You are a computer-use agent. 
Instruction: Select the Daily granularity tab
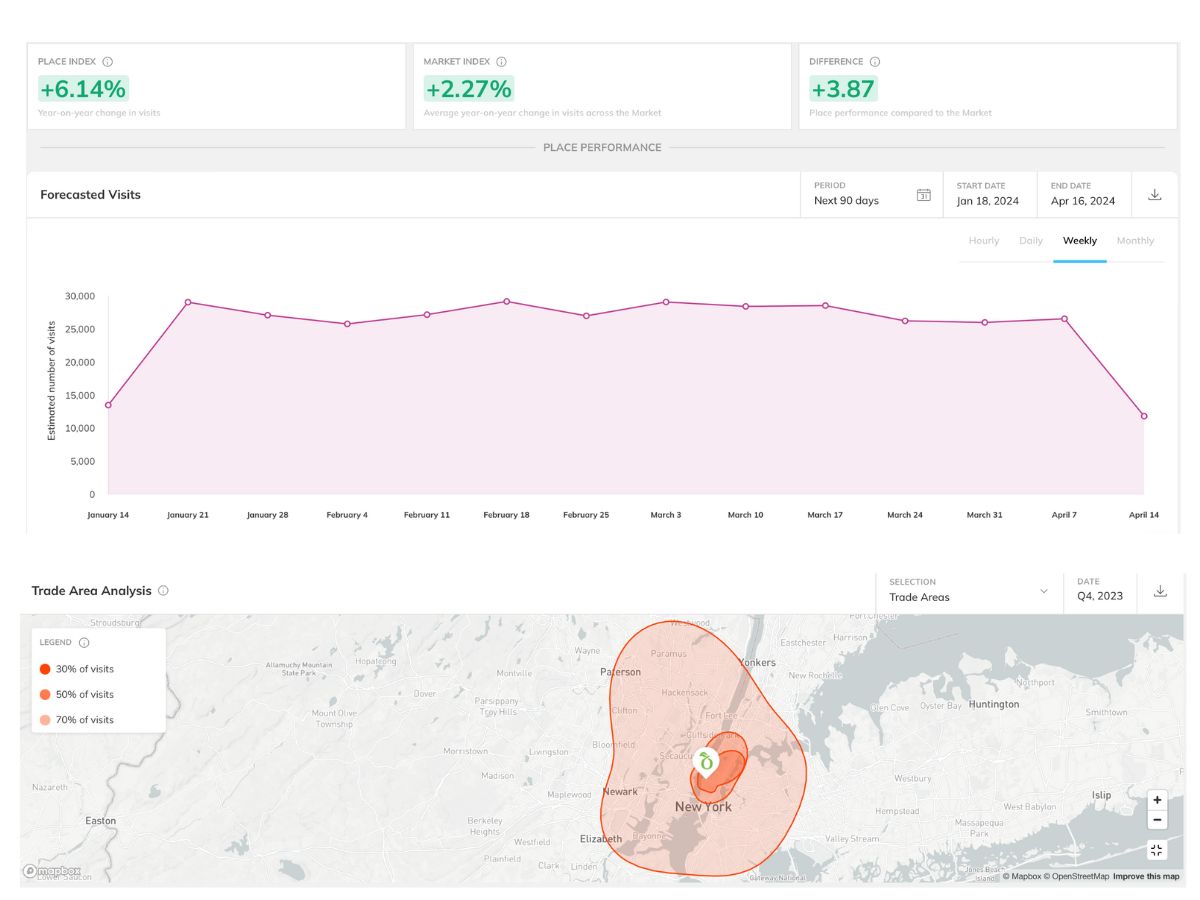tap(1031, 240)
